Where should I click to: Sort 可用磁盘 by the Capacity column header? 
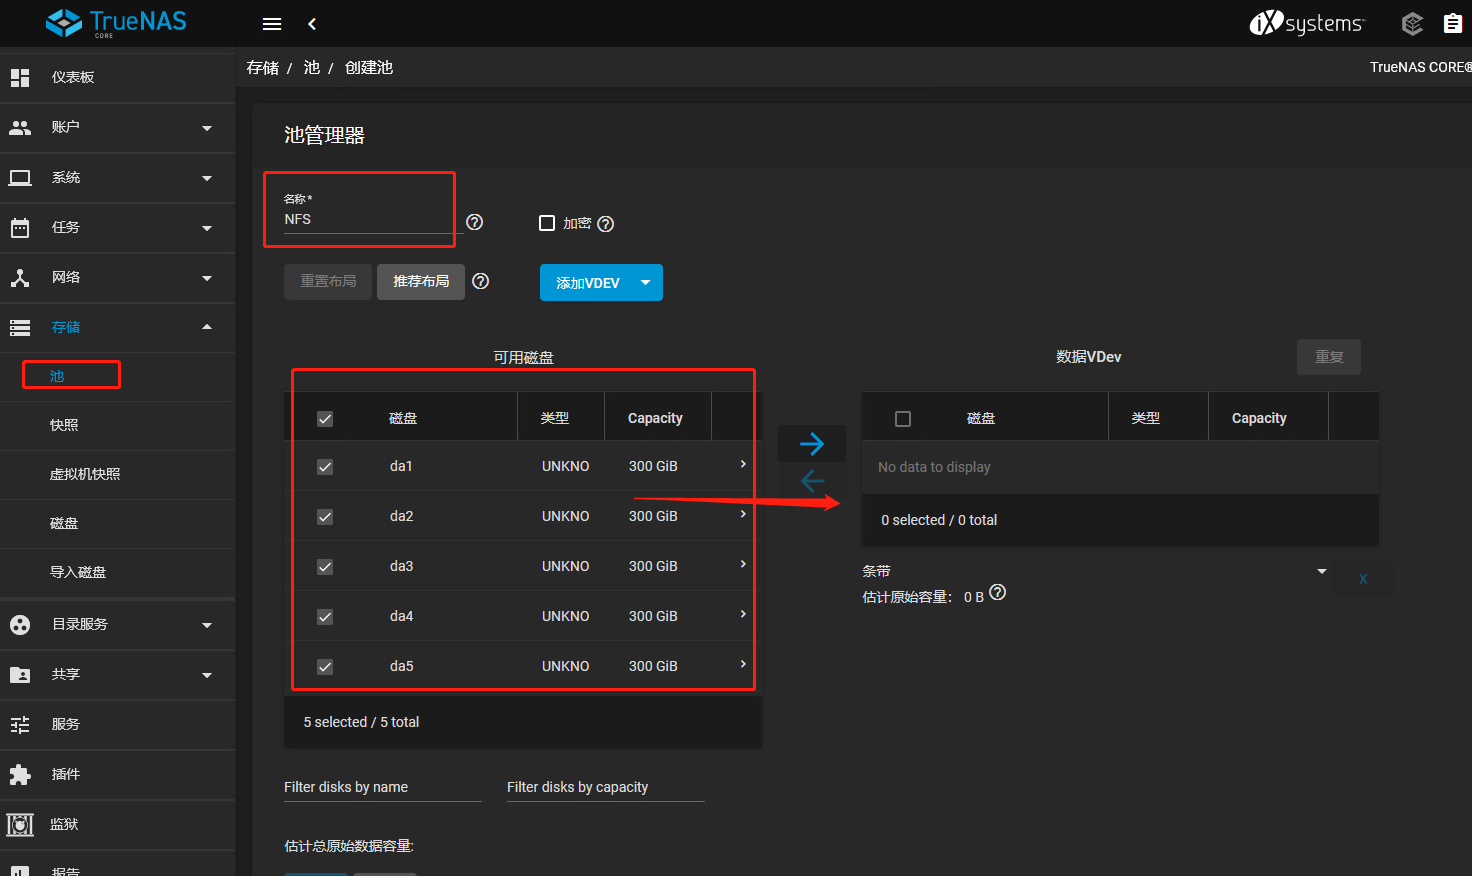point(655,418)
